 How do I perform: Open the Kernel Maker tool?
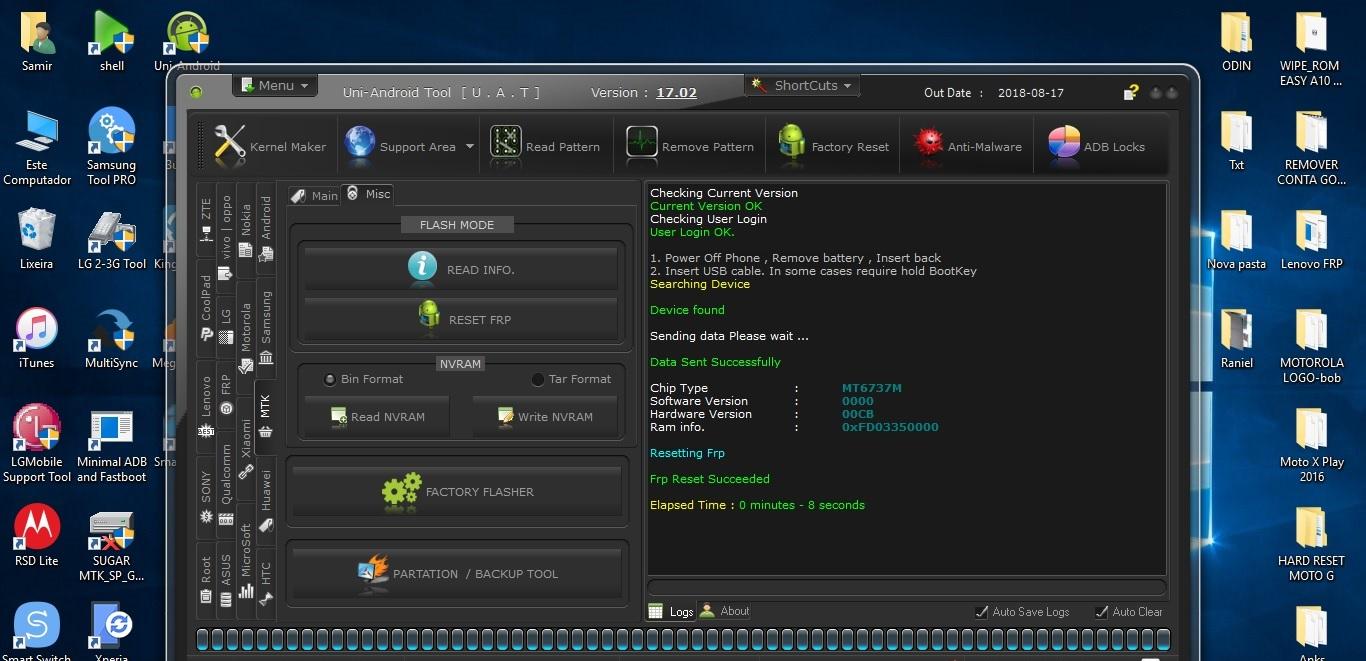click(270, 146)
